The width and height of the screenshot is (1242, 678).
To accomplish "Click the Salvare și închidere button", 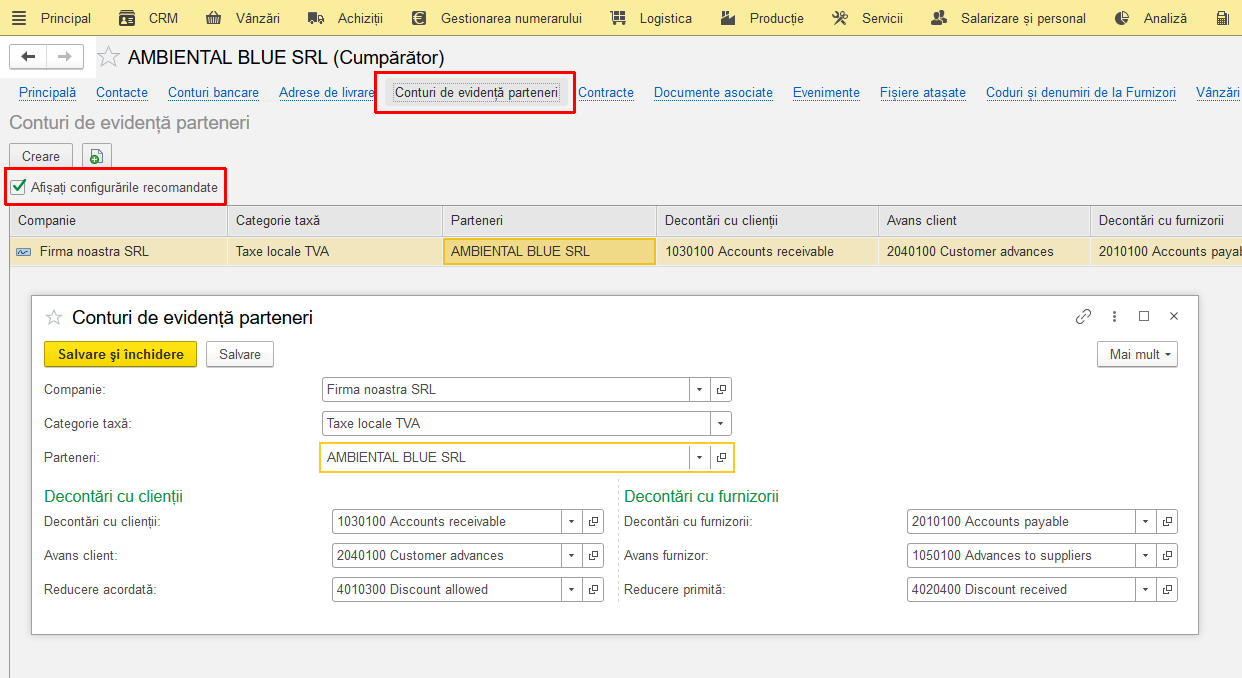I will point(121,354).
